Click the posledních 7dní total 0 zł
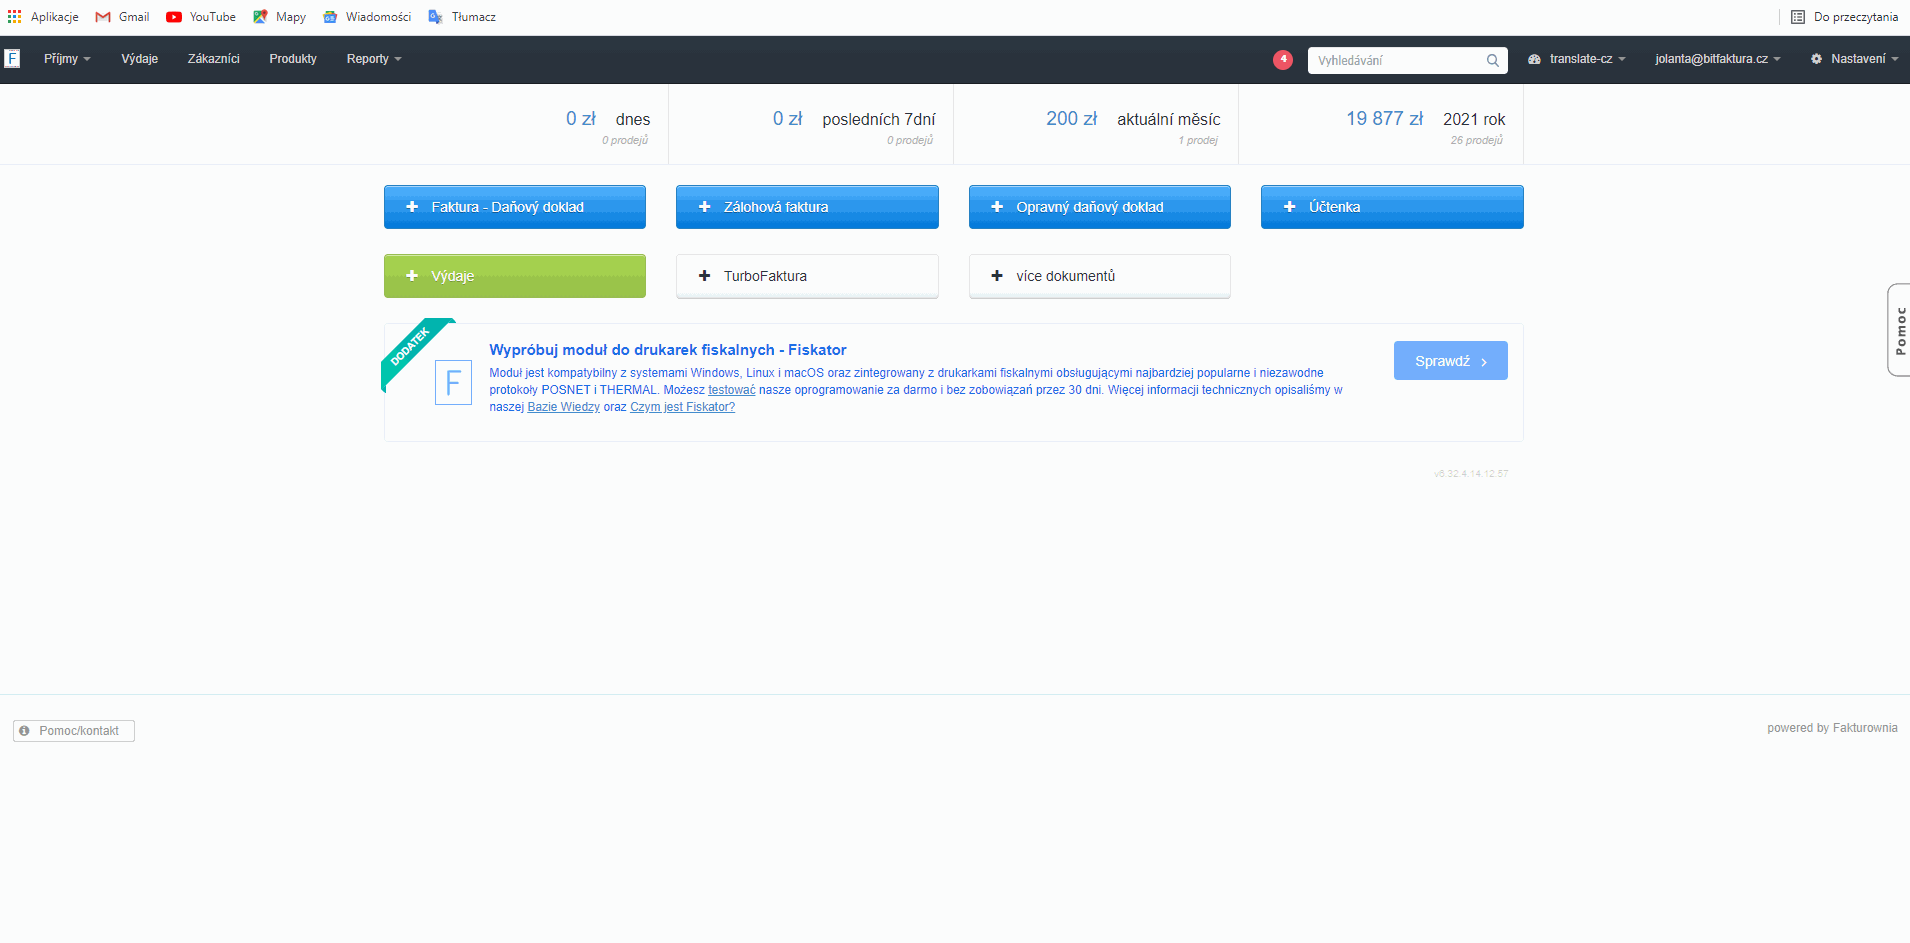Image resolution: width=1910 pixels, height=943 pixels. (x=788, y=119)
